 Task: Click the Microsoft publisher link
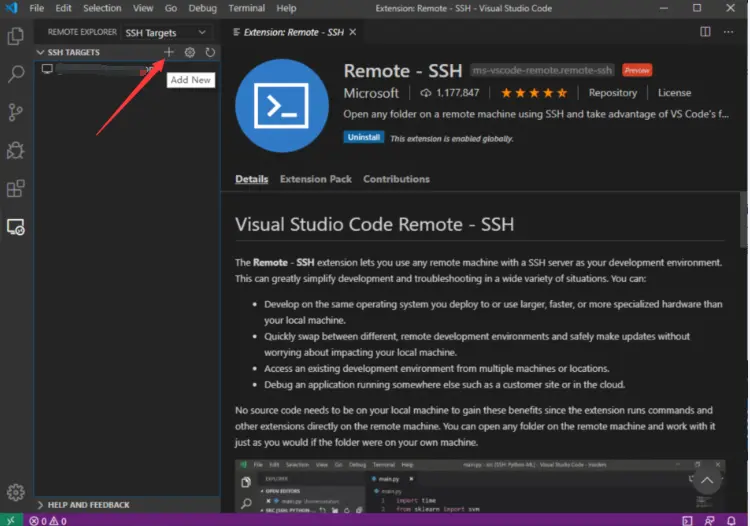371,93
